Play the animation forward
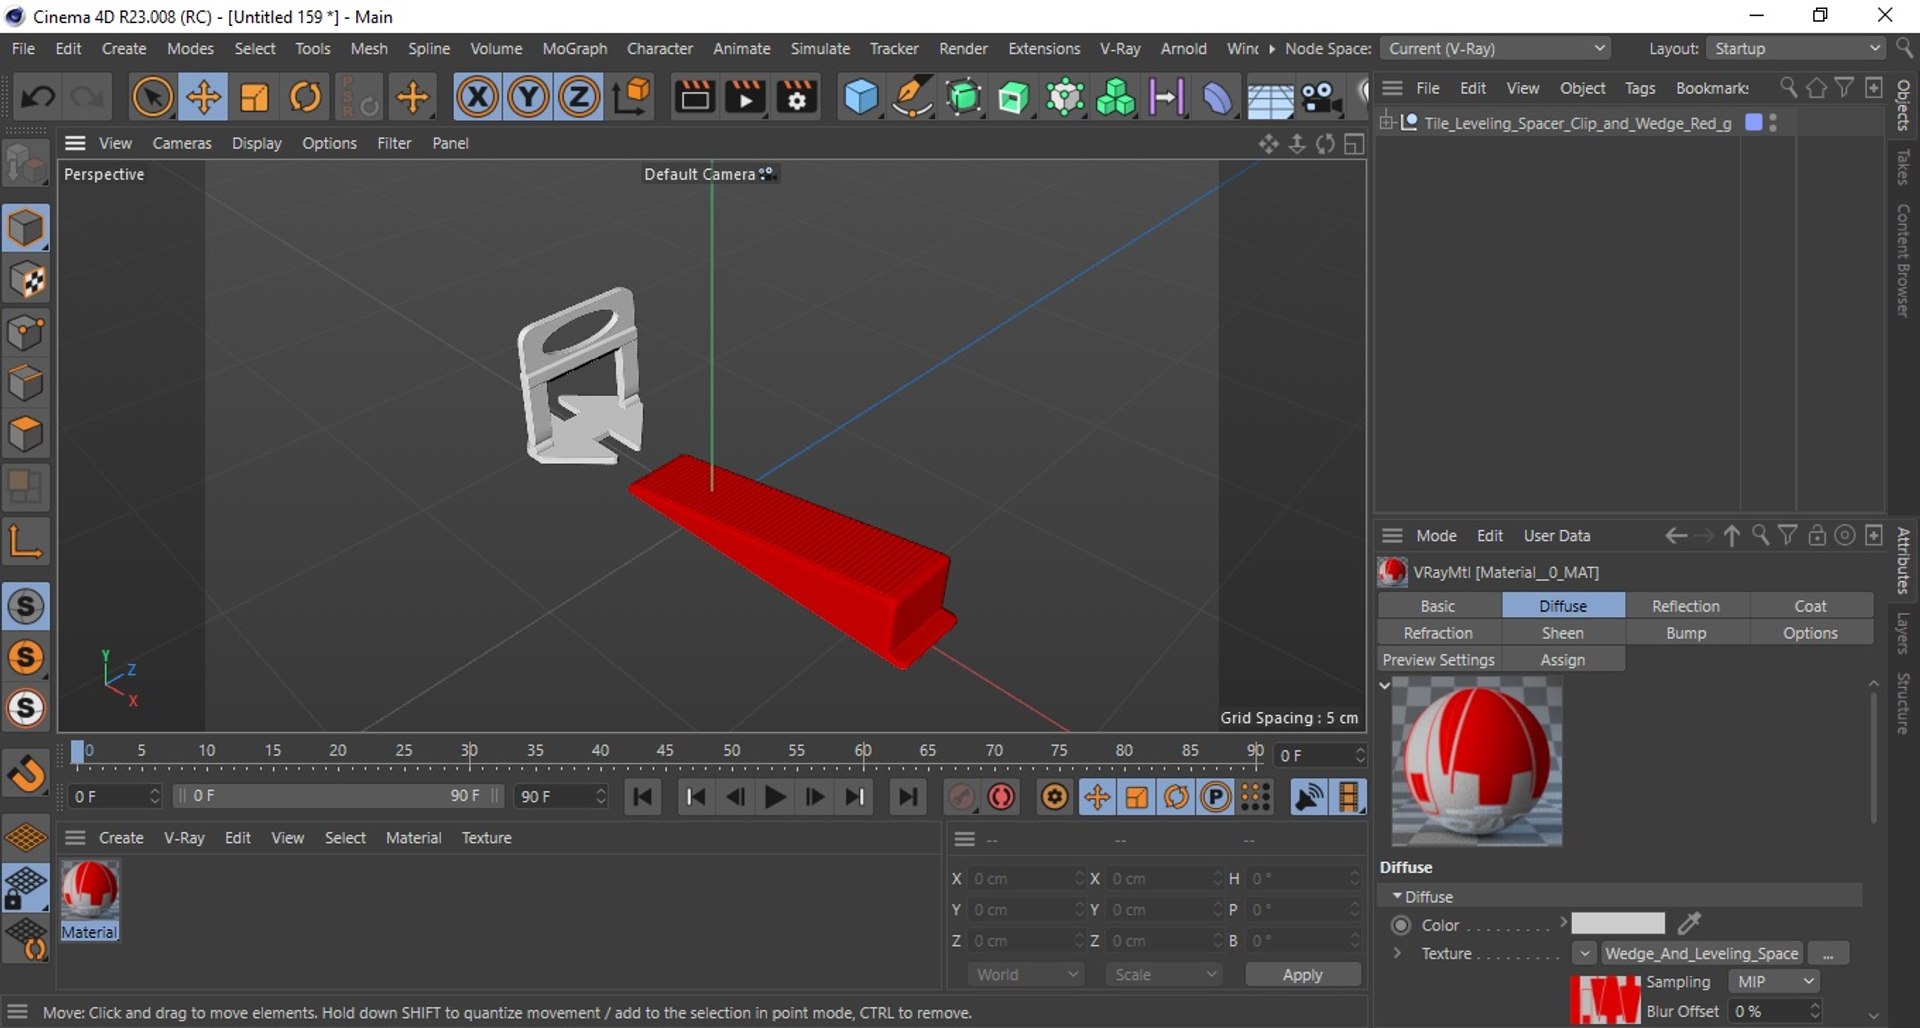Image resolution: width=1920 pixels, height=1028 pixels. pyautogui.click(x=775, y=797)
